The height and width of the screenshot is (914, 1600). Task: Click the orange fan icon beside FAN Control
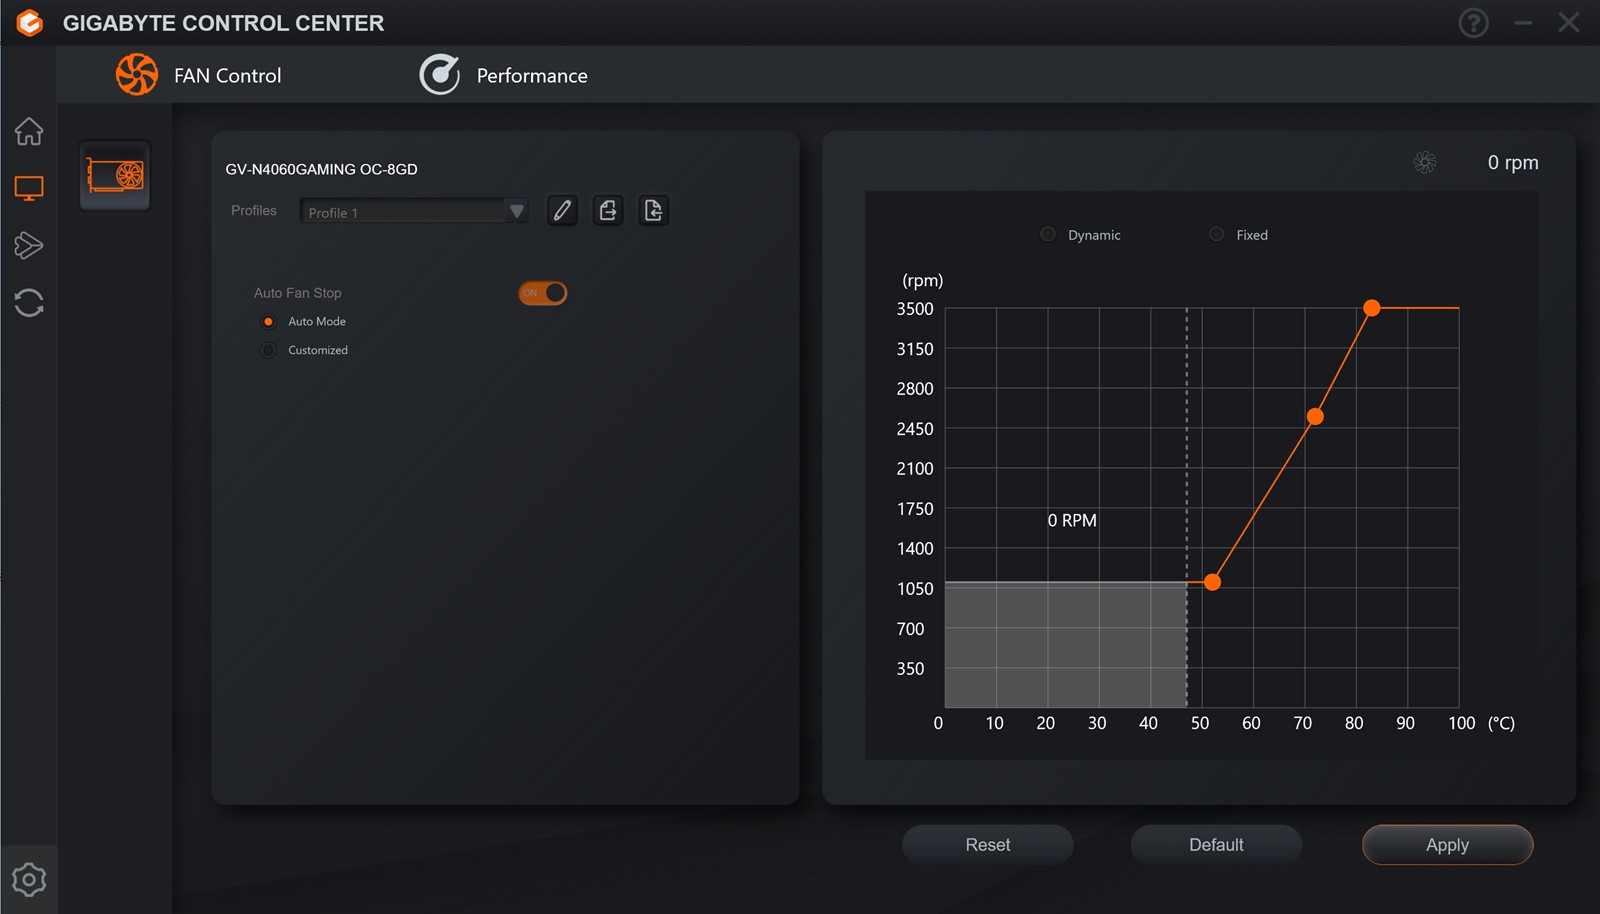click(x=137, y=75)
